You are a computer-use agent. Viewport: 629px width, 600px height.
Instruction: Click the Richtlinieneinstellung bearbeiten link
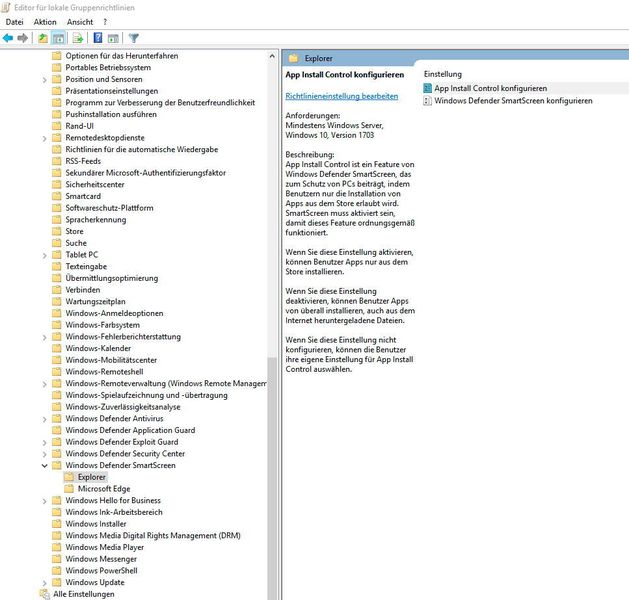(341, 96)
